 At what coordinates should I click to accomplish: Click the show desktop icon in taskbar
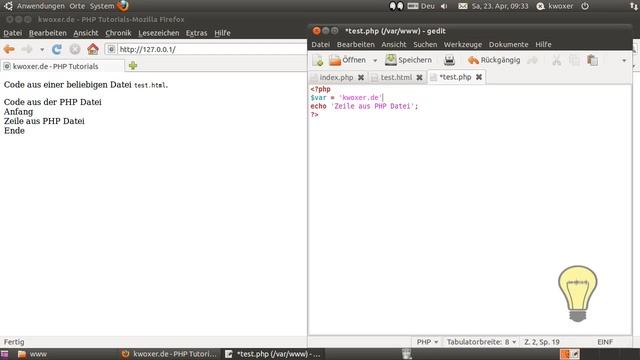coord(4,354)
